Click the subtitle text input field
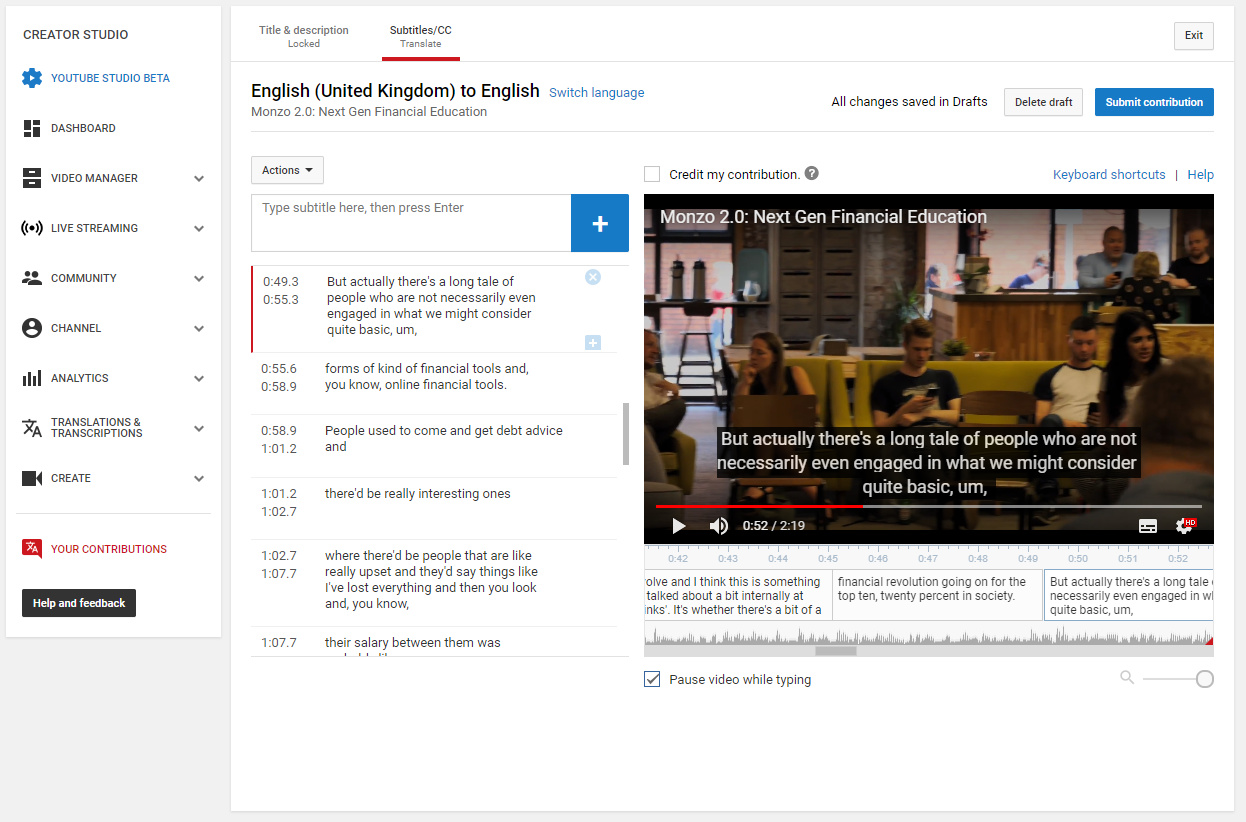 pos(410,222)
